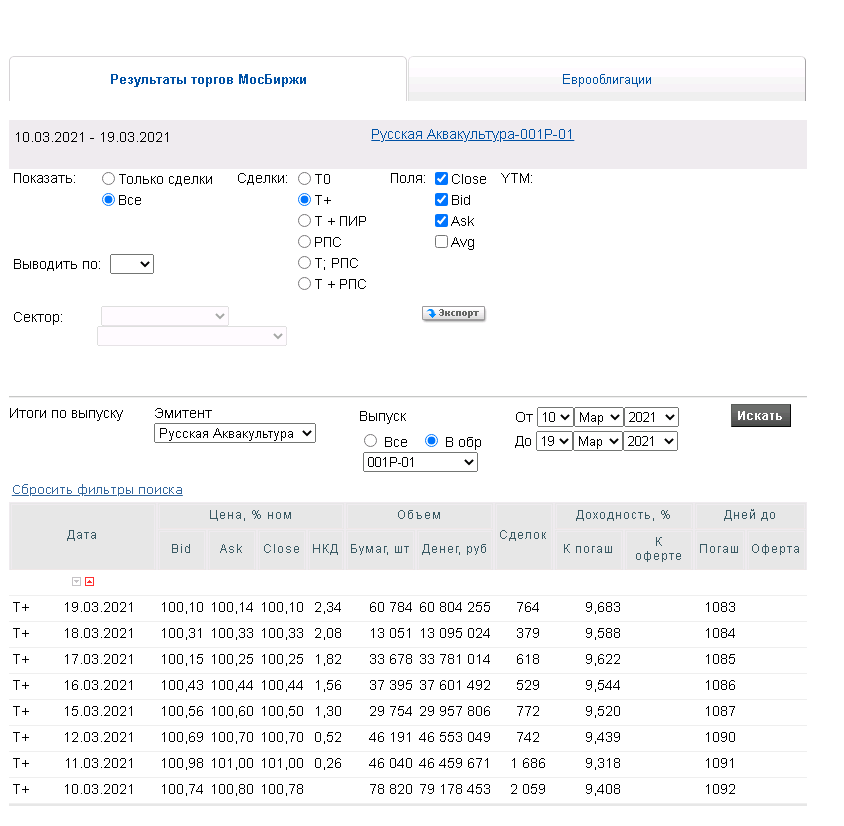Click the volume value 60 804 255
This screenshot has width=844, height=826.
pyautogui.click(x=455, y=608)
